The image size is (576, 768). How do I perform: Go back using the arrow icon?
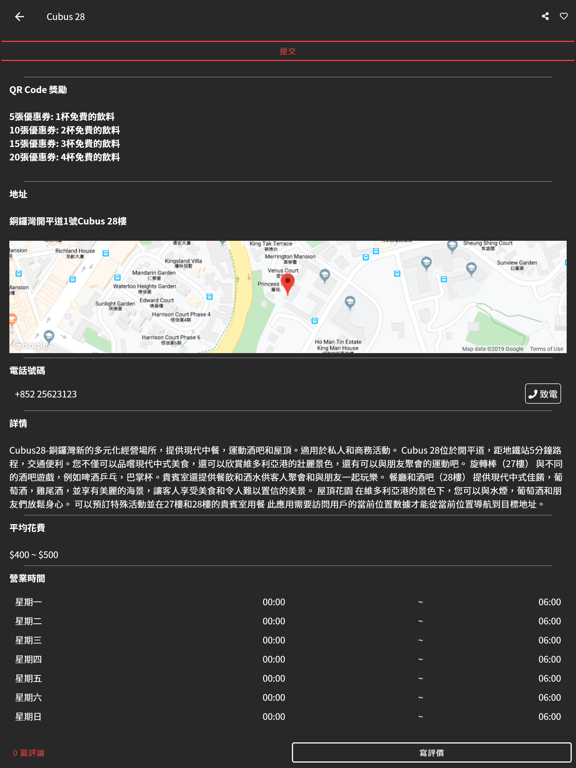20,17
